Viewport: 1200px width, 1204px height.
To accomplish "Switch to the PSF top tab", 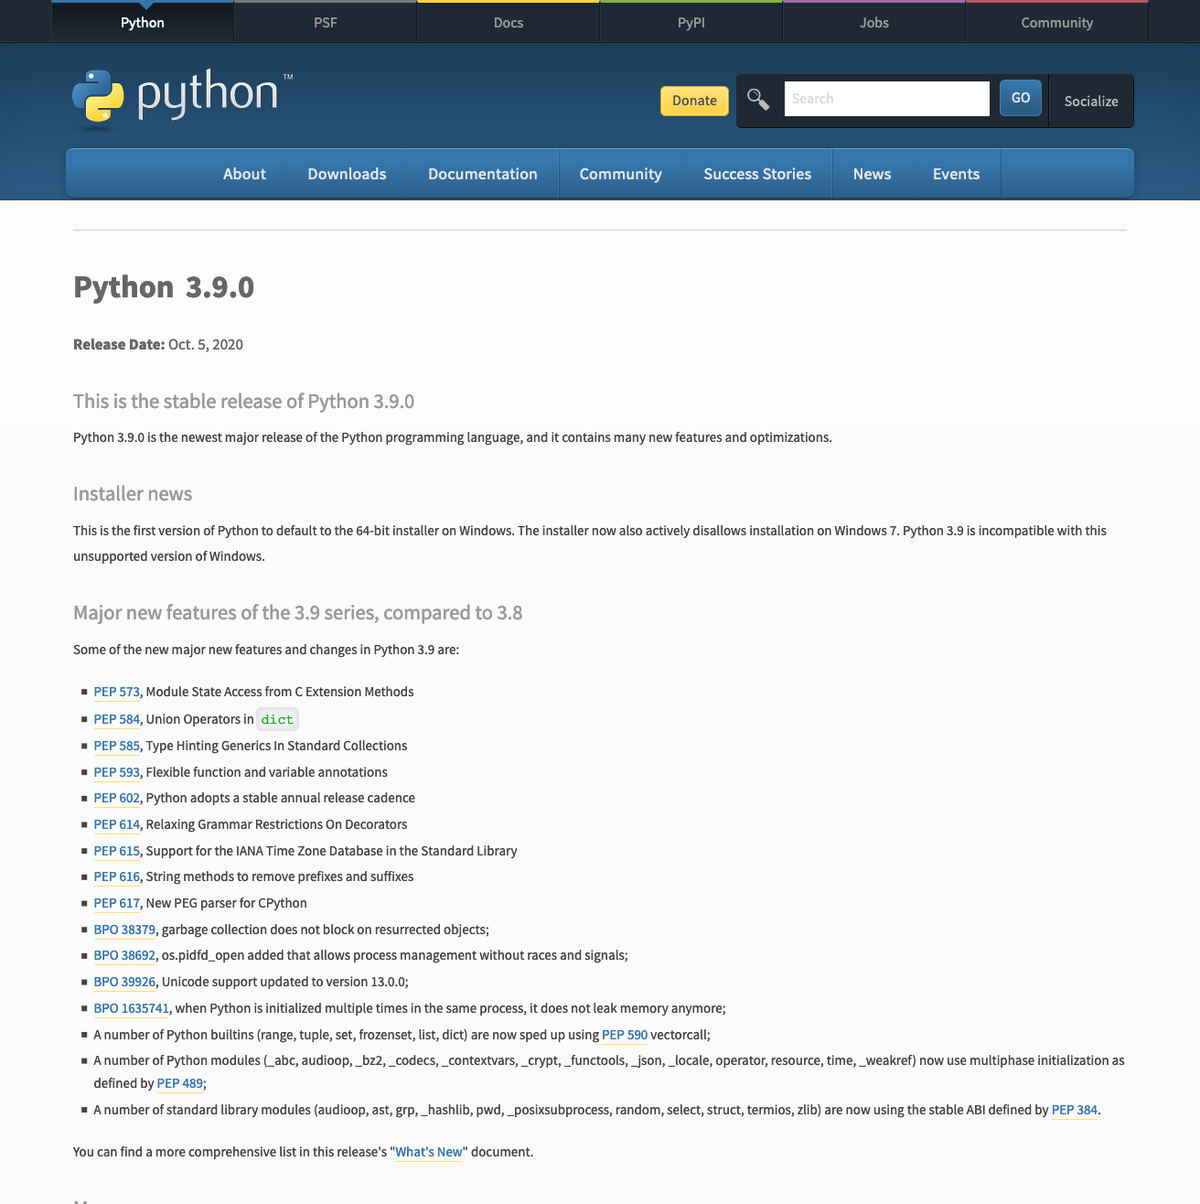I will tap(325, 22).
